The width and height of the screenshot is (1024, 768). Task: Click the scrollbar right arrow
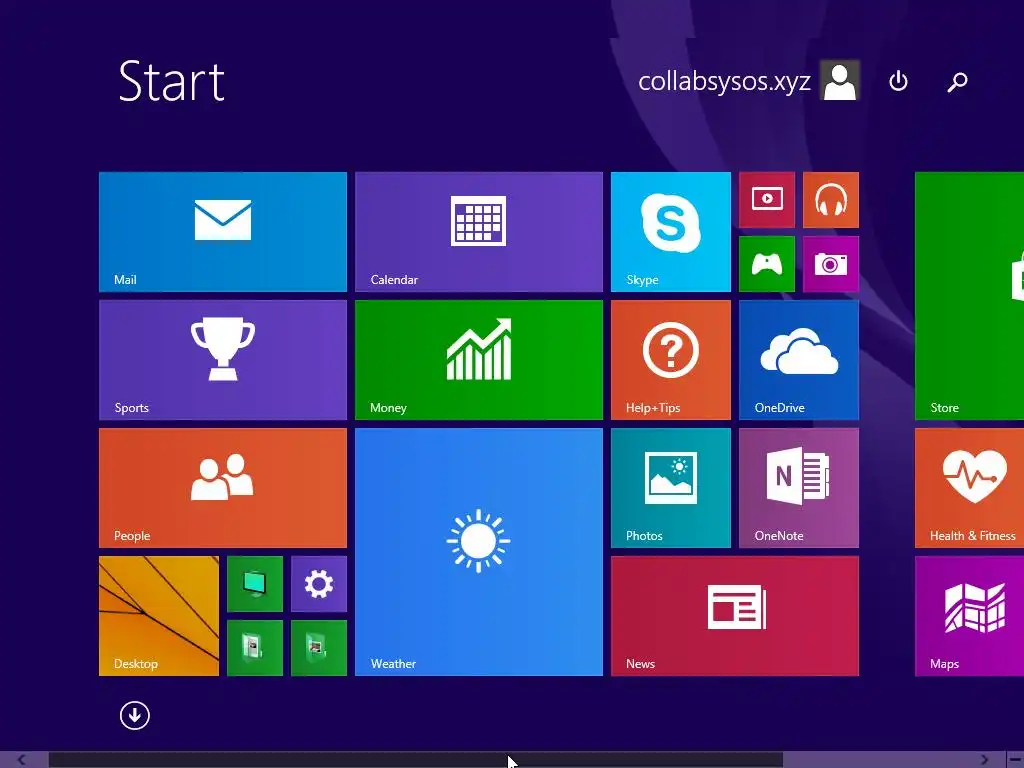point(984,760)
